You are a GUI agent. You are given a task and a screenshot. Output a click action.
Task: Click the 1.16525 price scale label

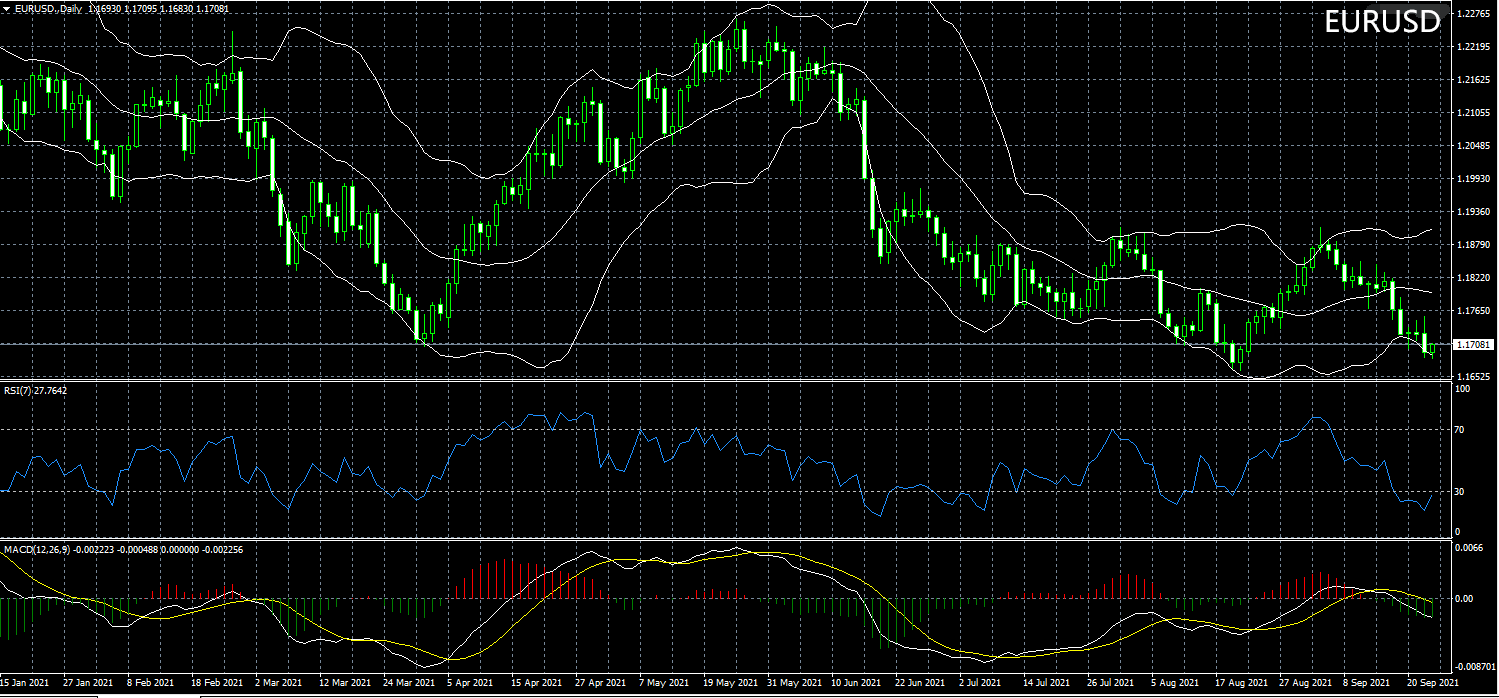pos(1473,377)
